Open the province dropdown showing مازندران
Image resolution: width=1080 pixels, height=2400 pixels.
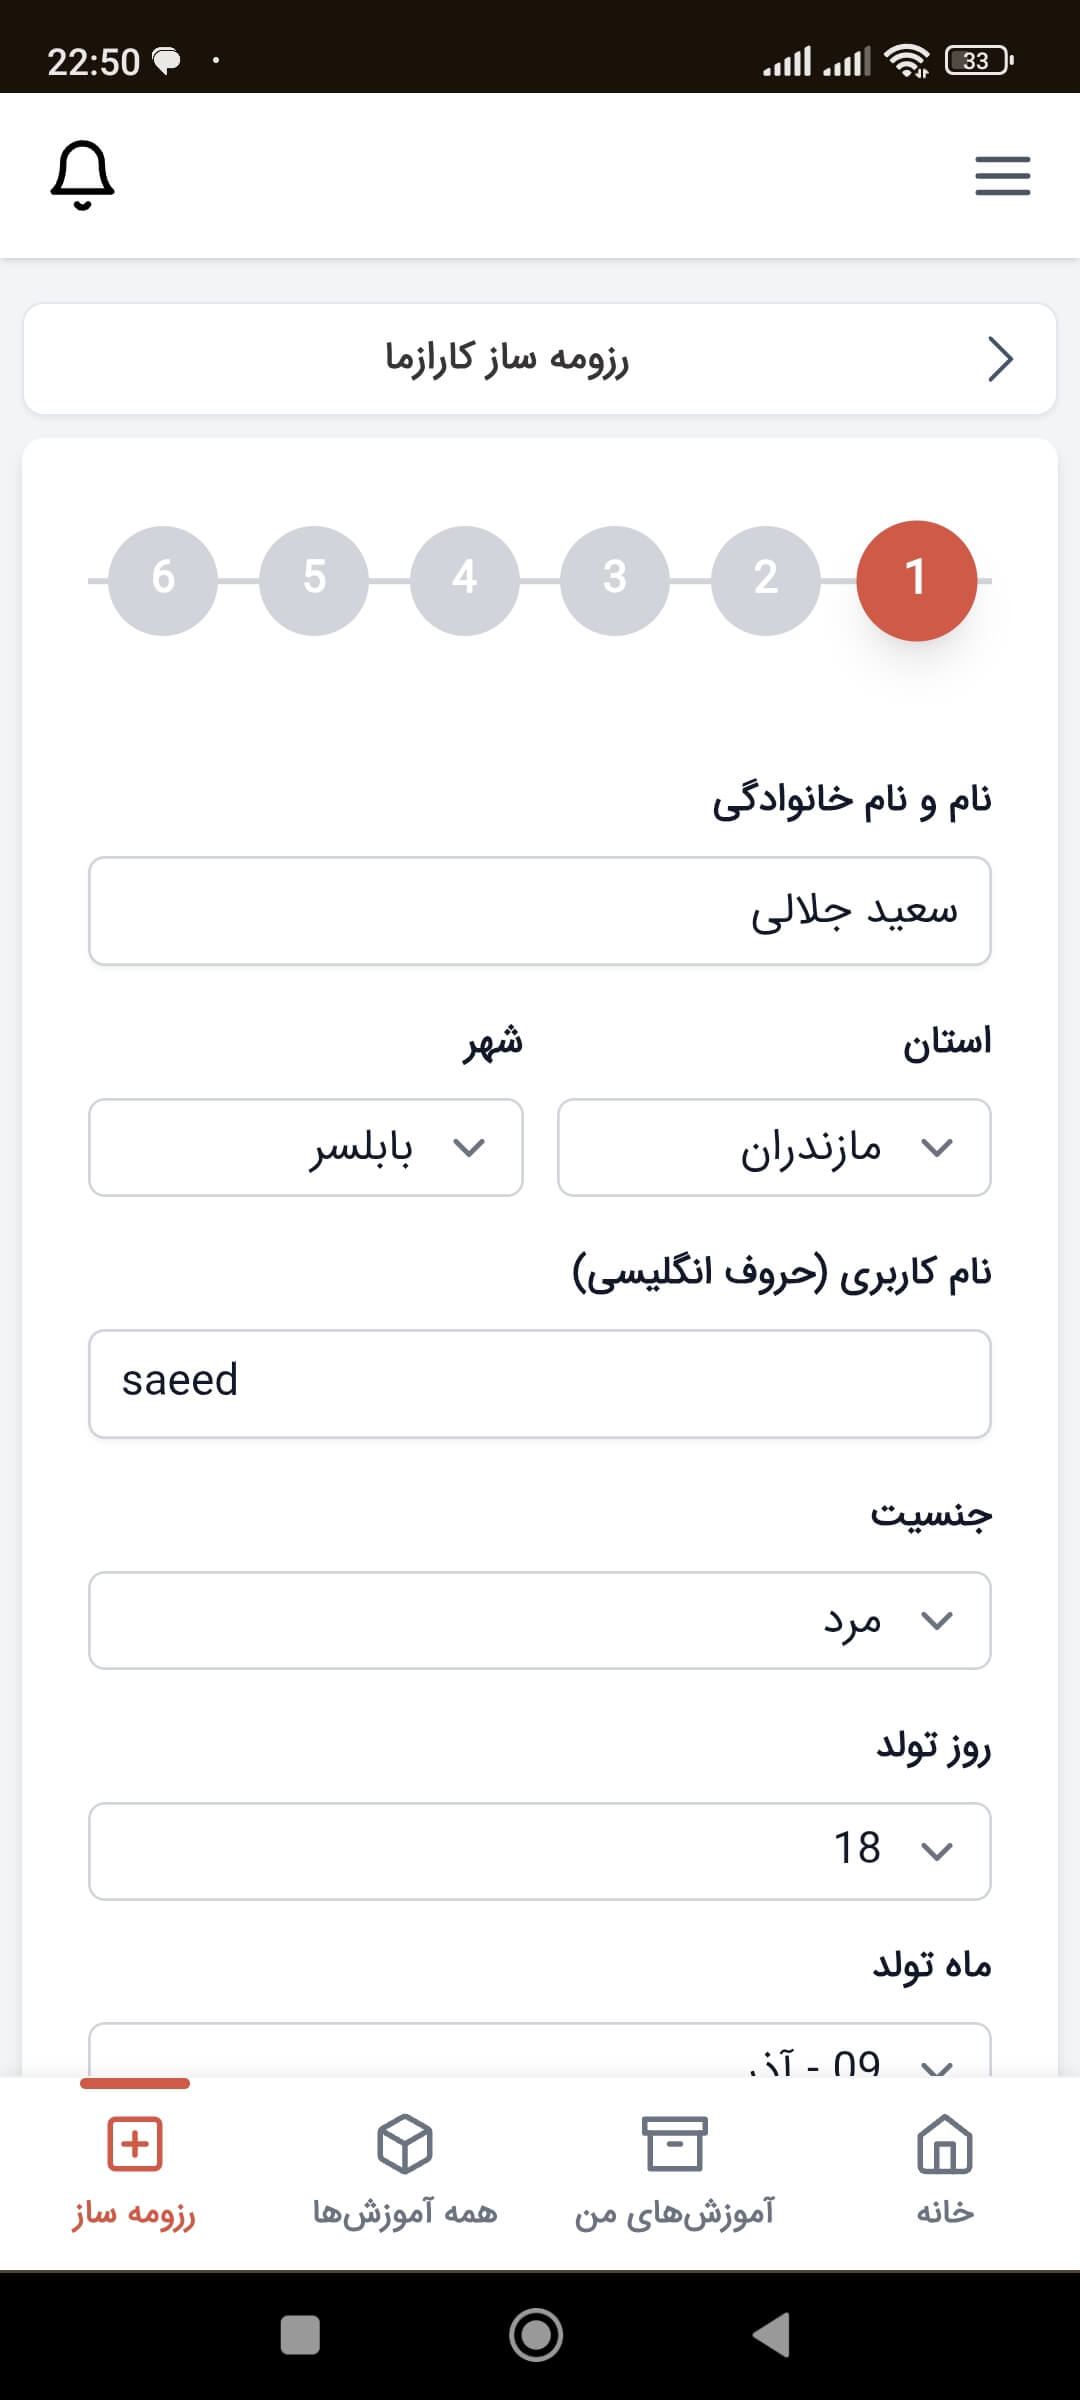773,1147
